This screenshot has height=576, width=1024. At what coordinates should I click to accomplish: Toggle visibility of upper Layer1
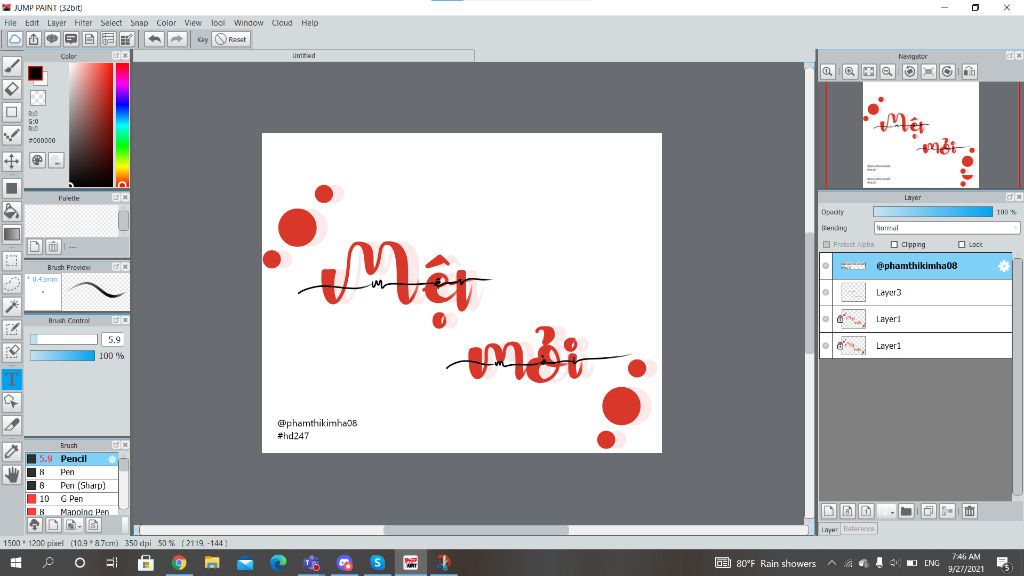(826, 319)
